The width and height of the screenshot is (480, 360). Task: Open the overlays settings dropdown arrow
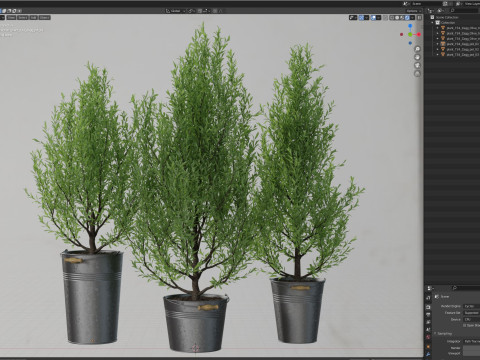[379, 17]
